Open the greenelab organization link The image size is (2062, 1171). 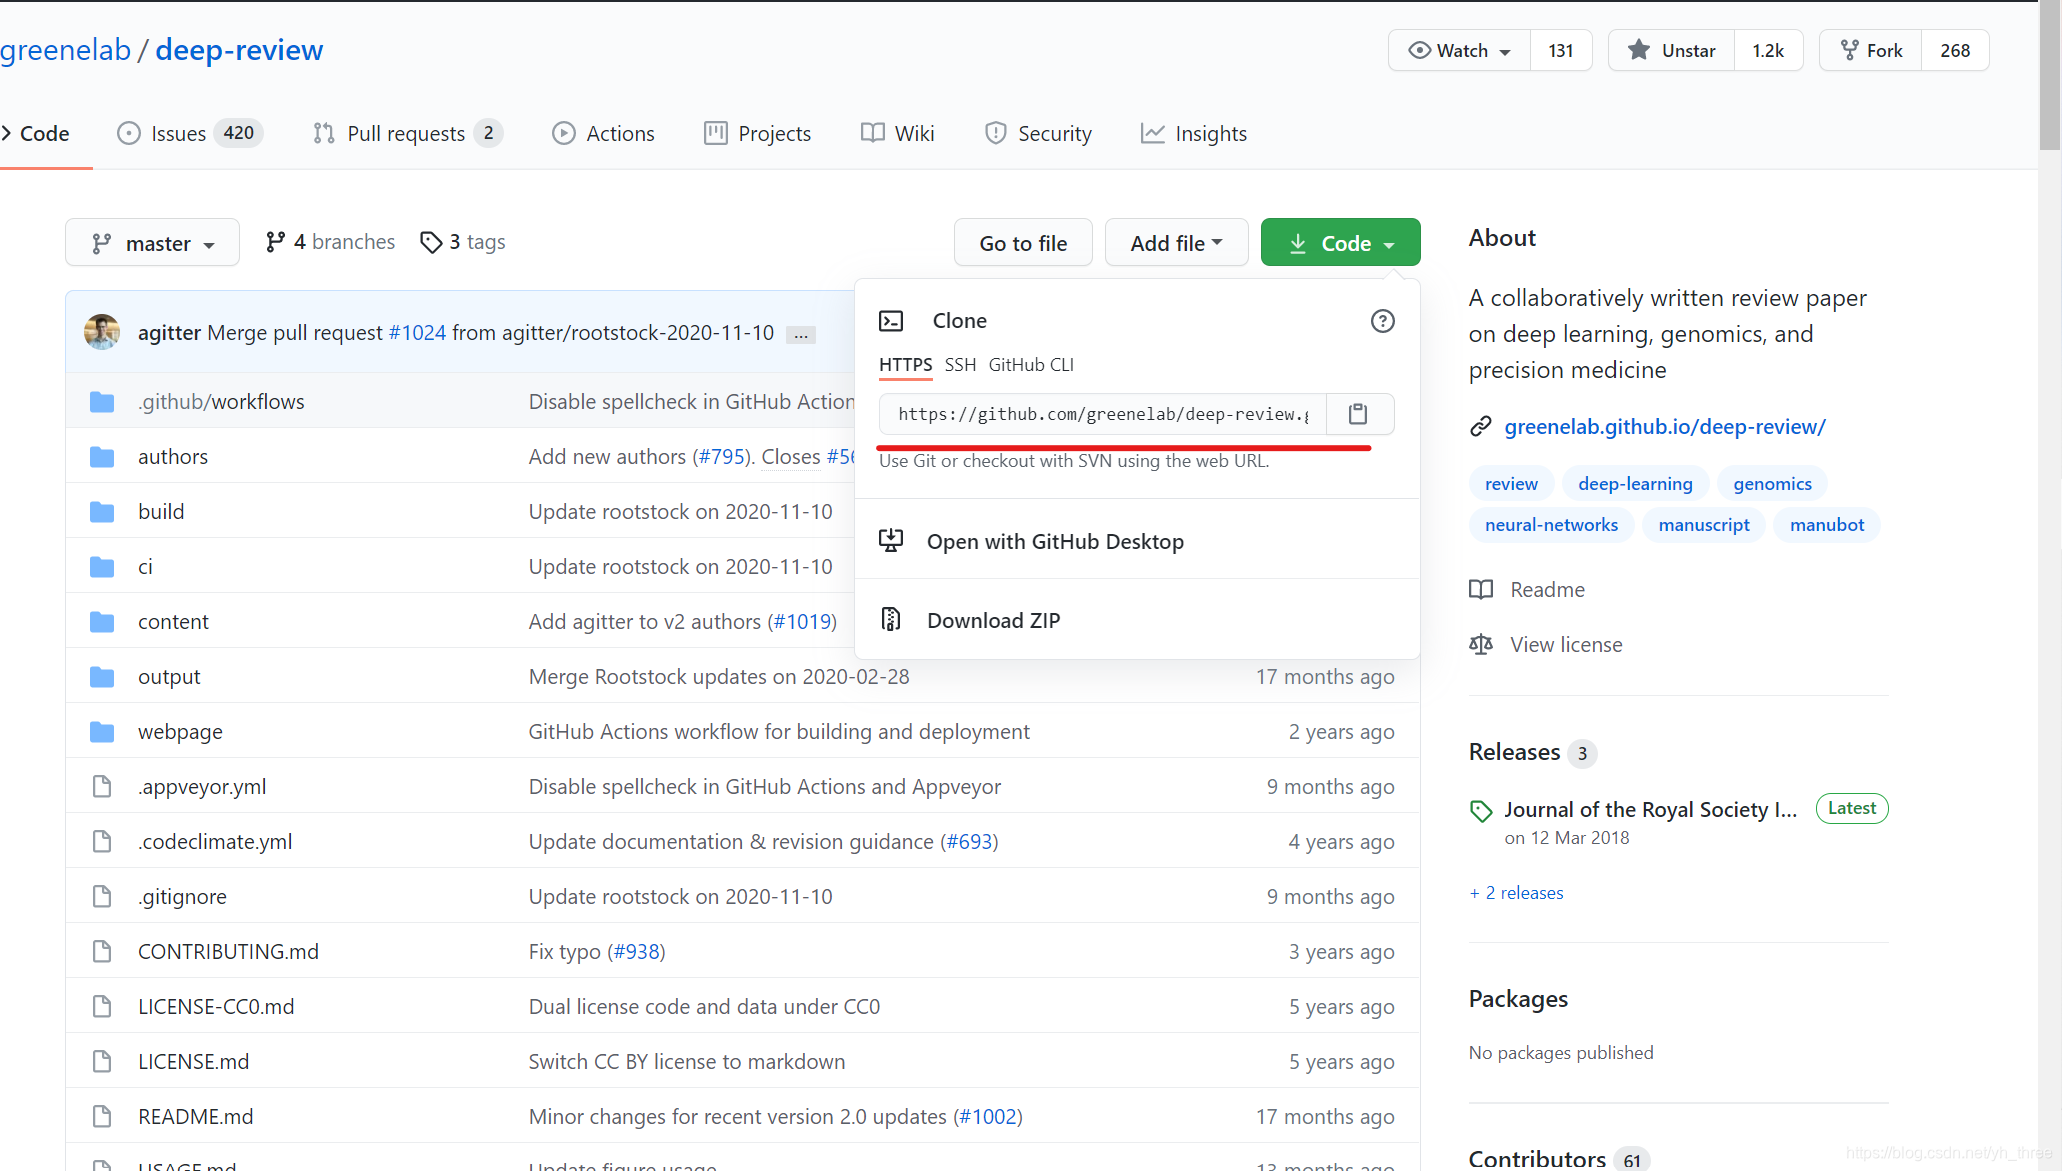click(65, 50)
